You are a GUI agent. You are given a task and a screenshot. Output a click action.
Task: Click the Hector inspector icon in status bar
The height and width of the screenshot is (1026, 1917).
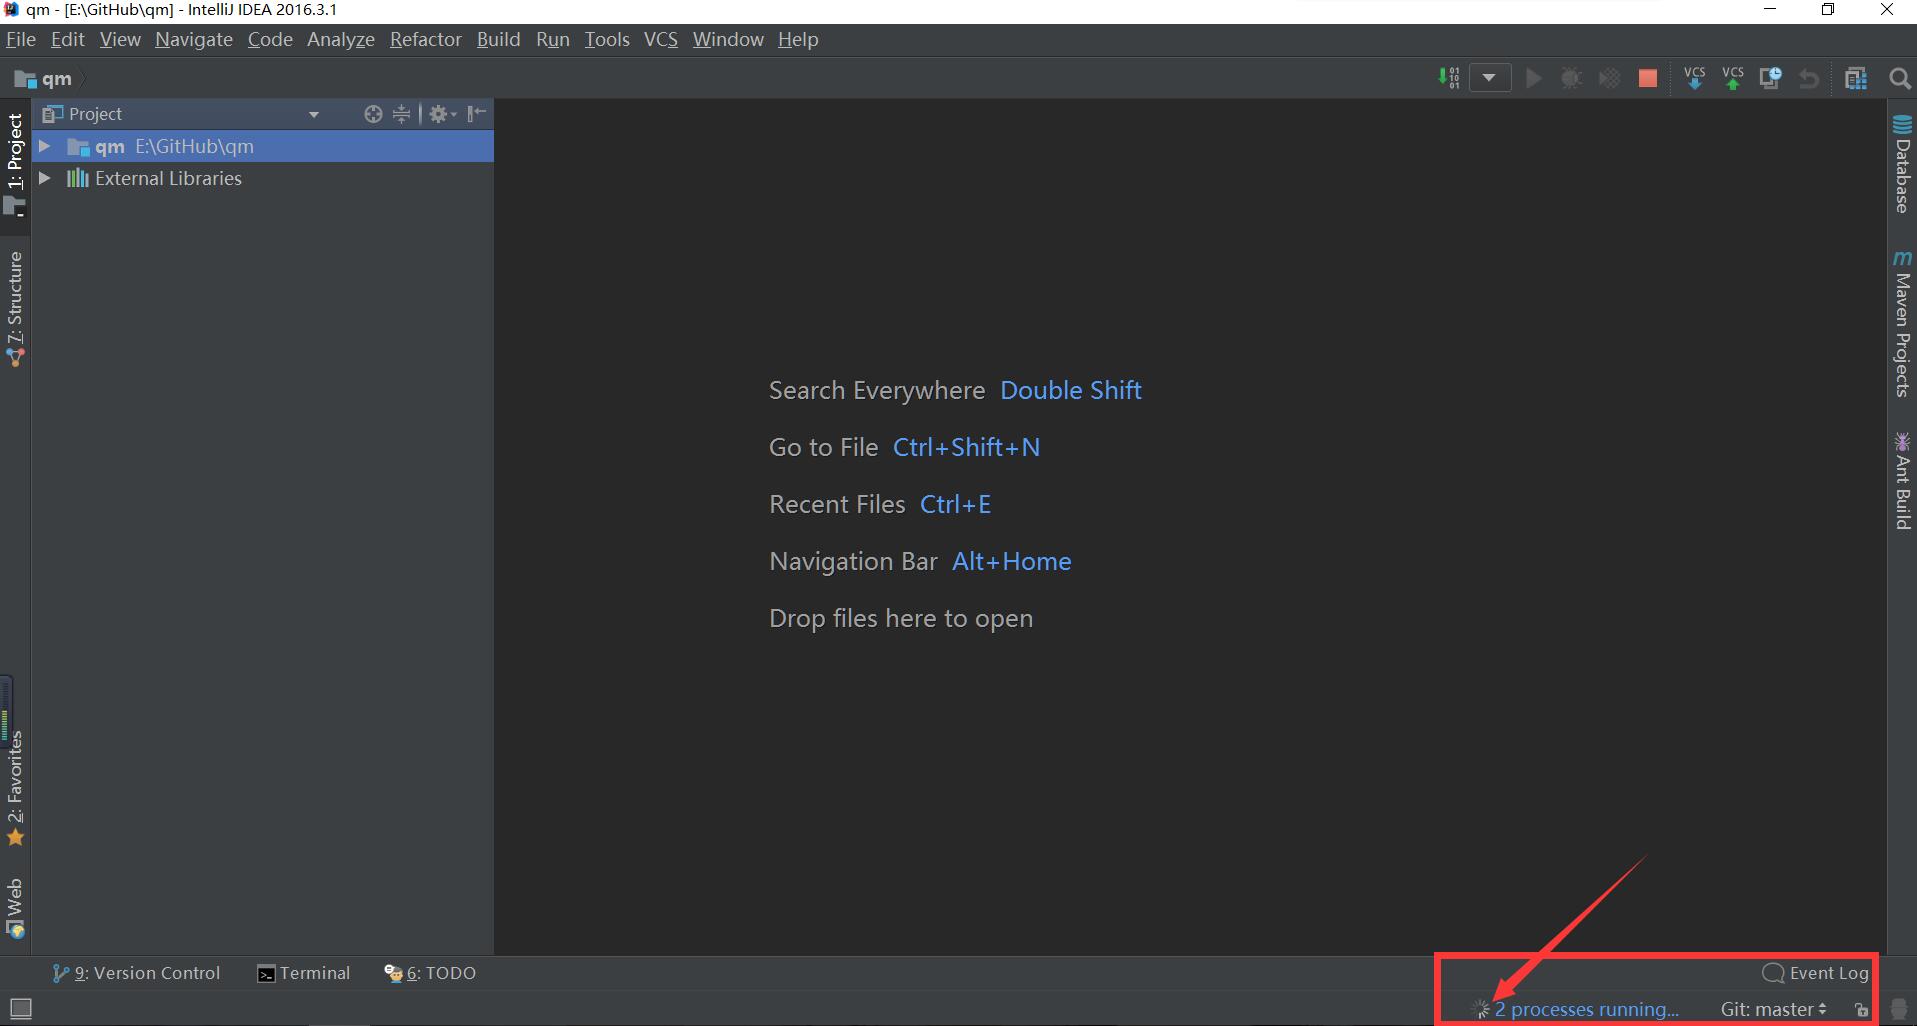(x=1899, y=1009)
